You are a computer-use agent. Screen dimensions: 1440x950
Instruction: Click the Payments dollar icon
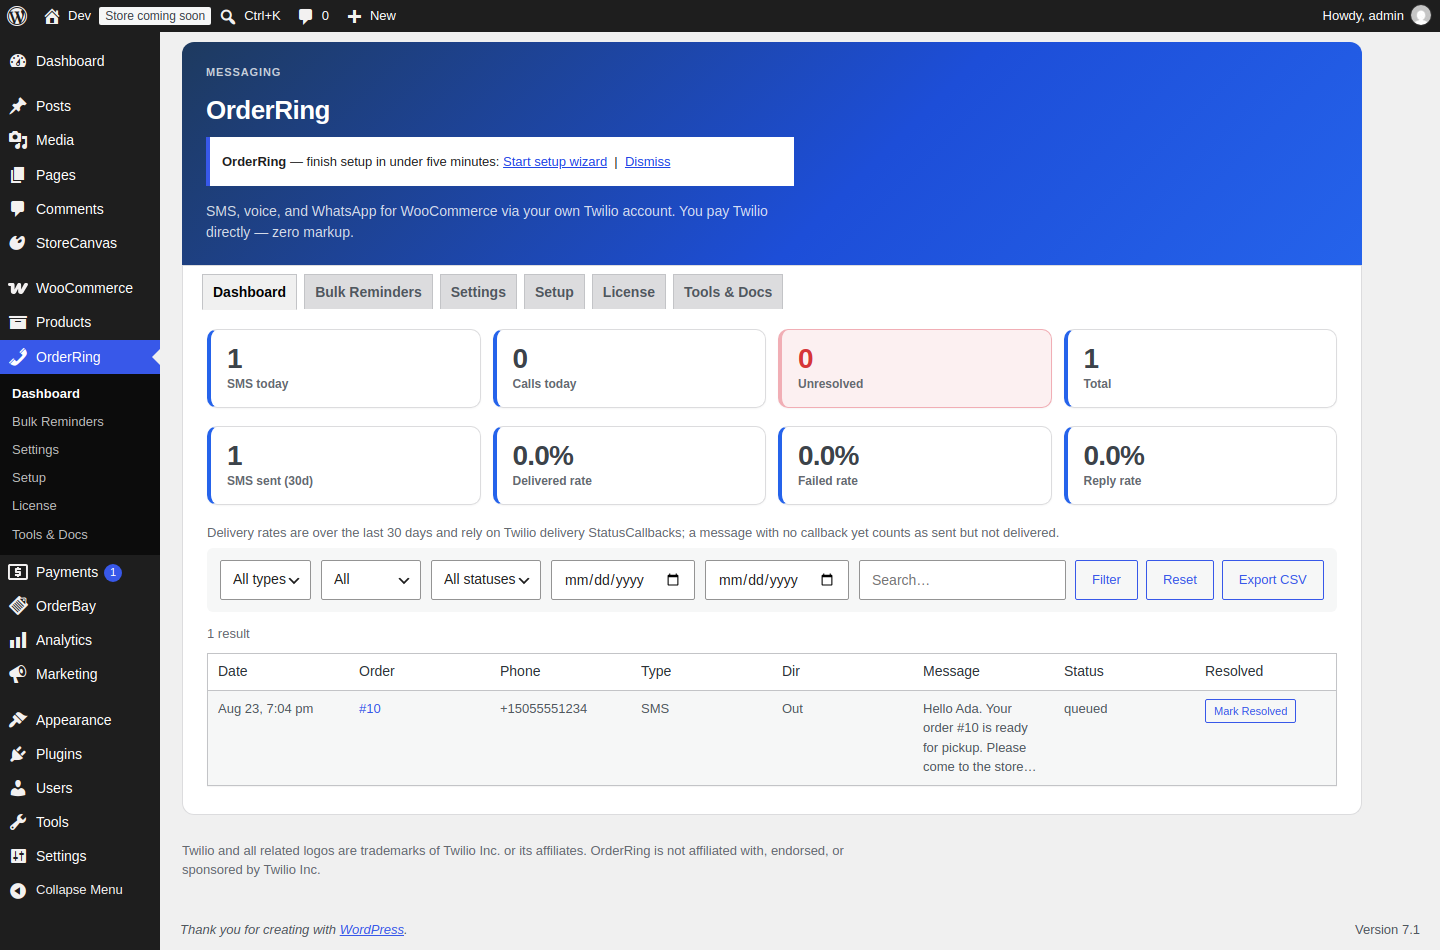pyautogui.click(x=18, y=572)
